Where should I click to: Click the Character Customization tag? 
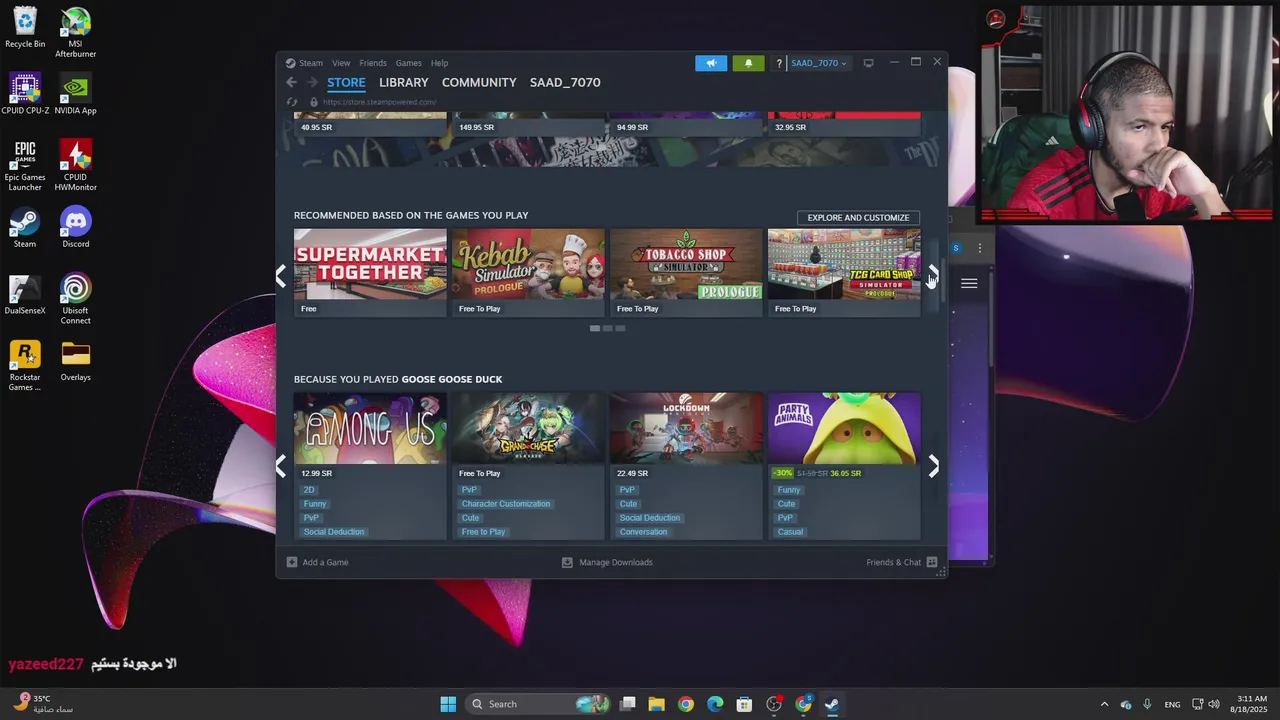click(505, 504)
